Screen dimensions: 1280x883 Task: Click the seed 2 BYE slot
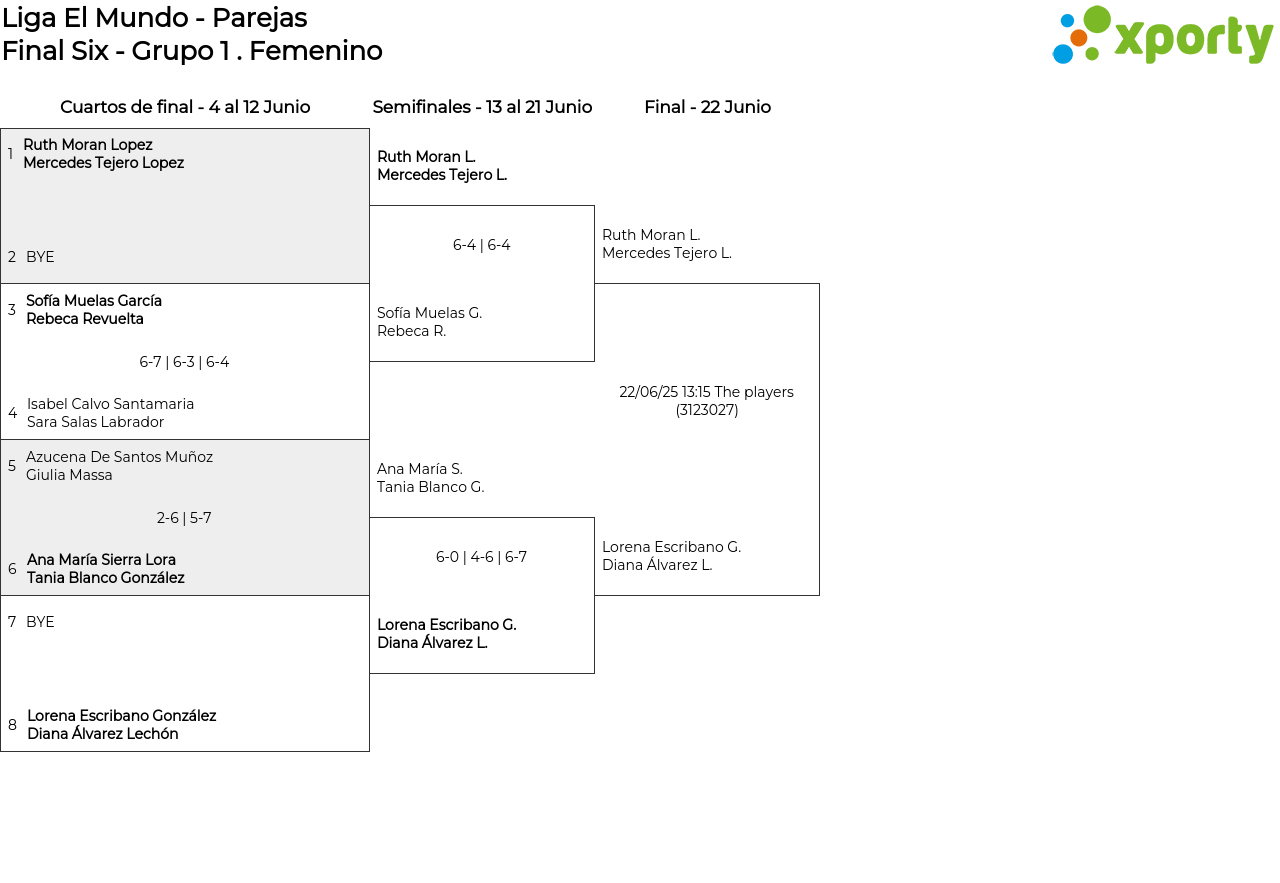(40, 257)
